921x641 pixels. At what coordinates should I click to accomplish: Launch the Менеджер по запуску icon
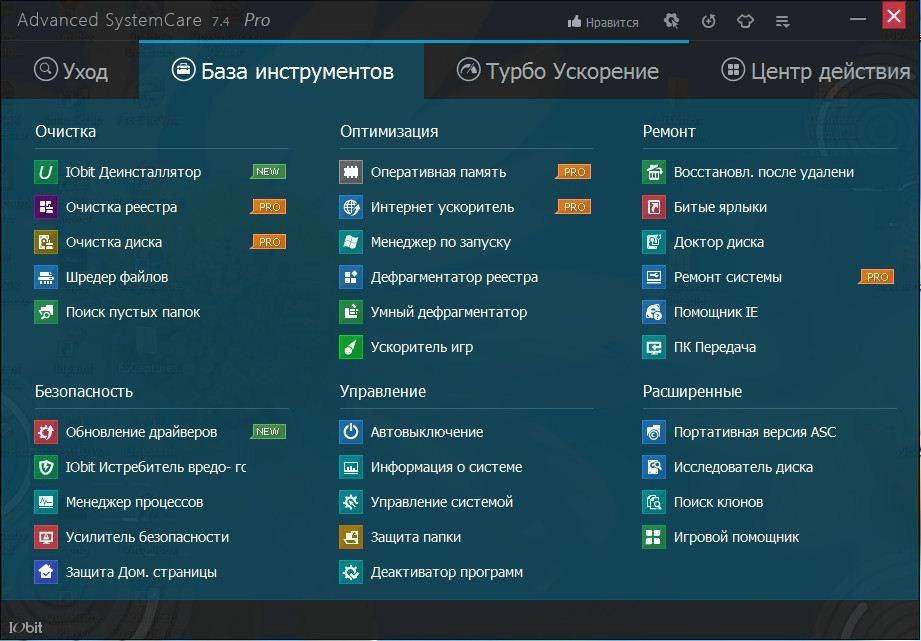coord(351,242)
